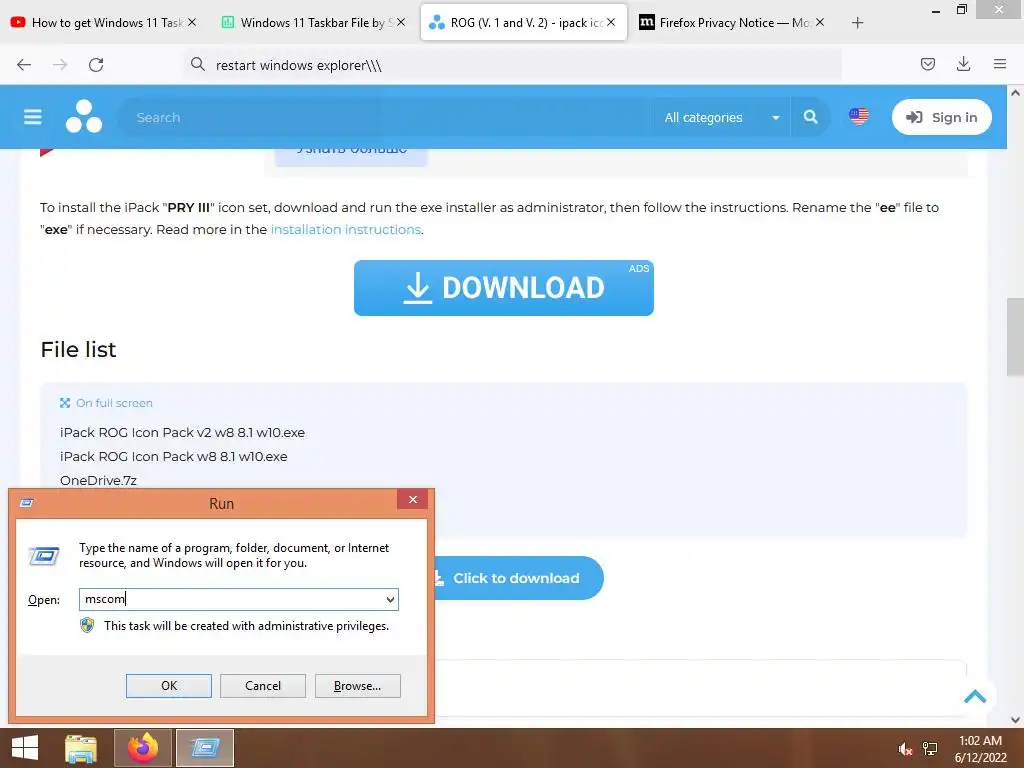
Task: Click OK in the Run dialog
Action: pos(168,686)
